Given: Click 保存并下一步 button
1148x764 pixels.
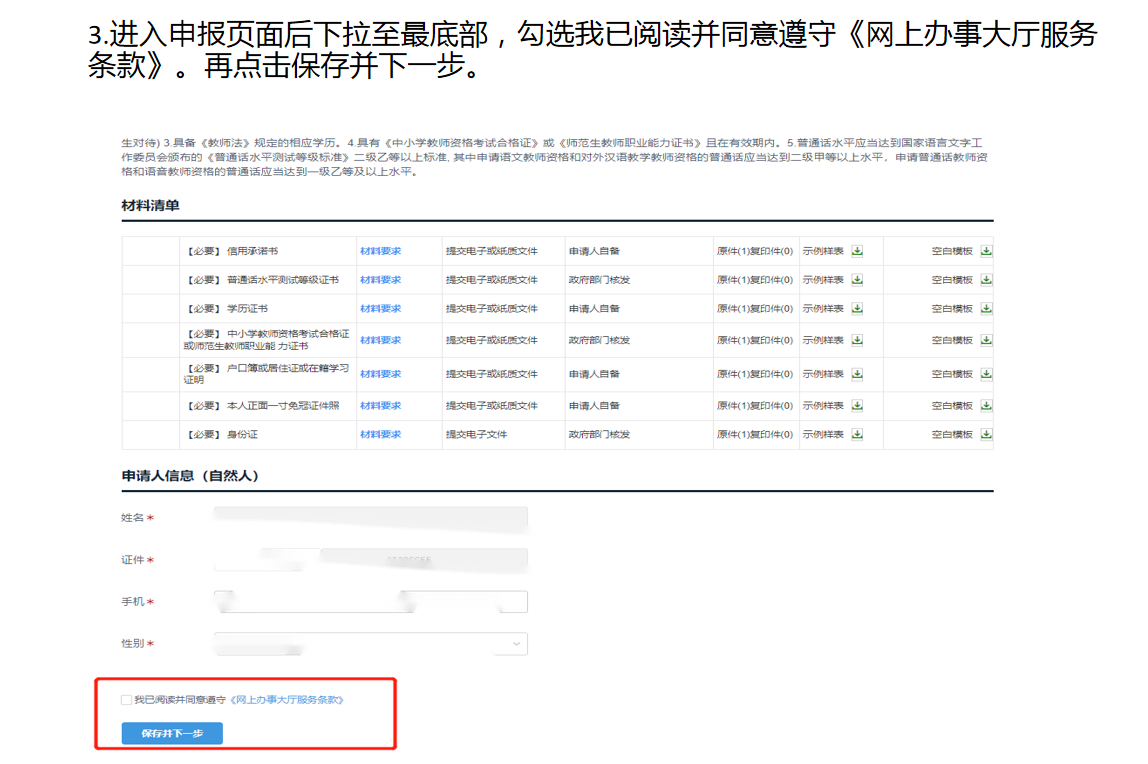Looking at the screenshot, I should click(172, 734).
